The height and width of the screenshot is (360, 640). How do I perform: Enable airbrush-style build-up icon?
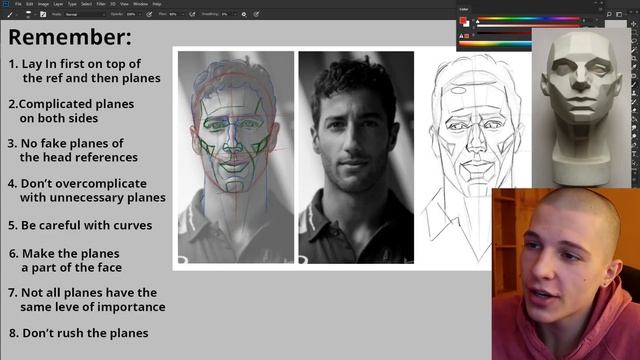click(x=192, y=14)
